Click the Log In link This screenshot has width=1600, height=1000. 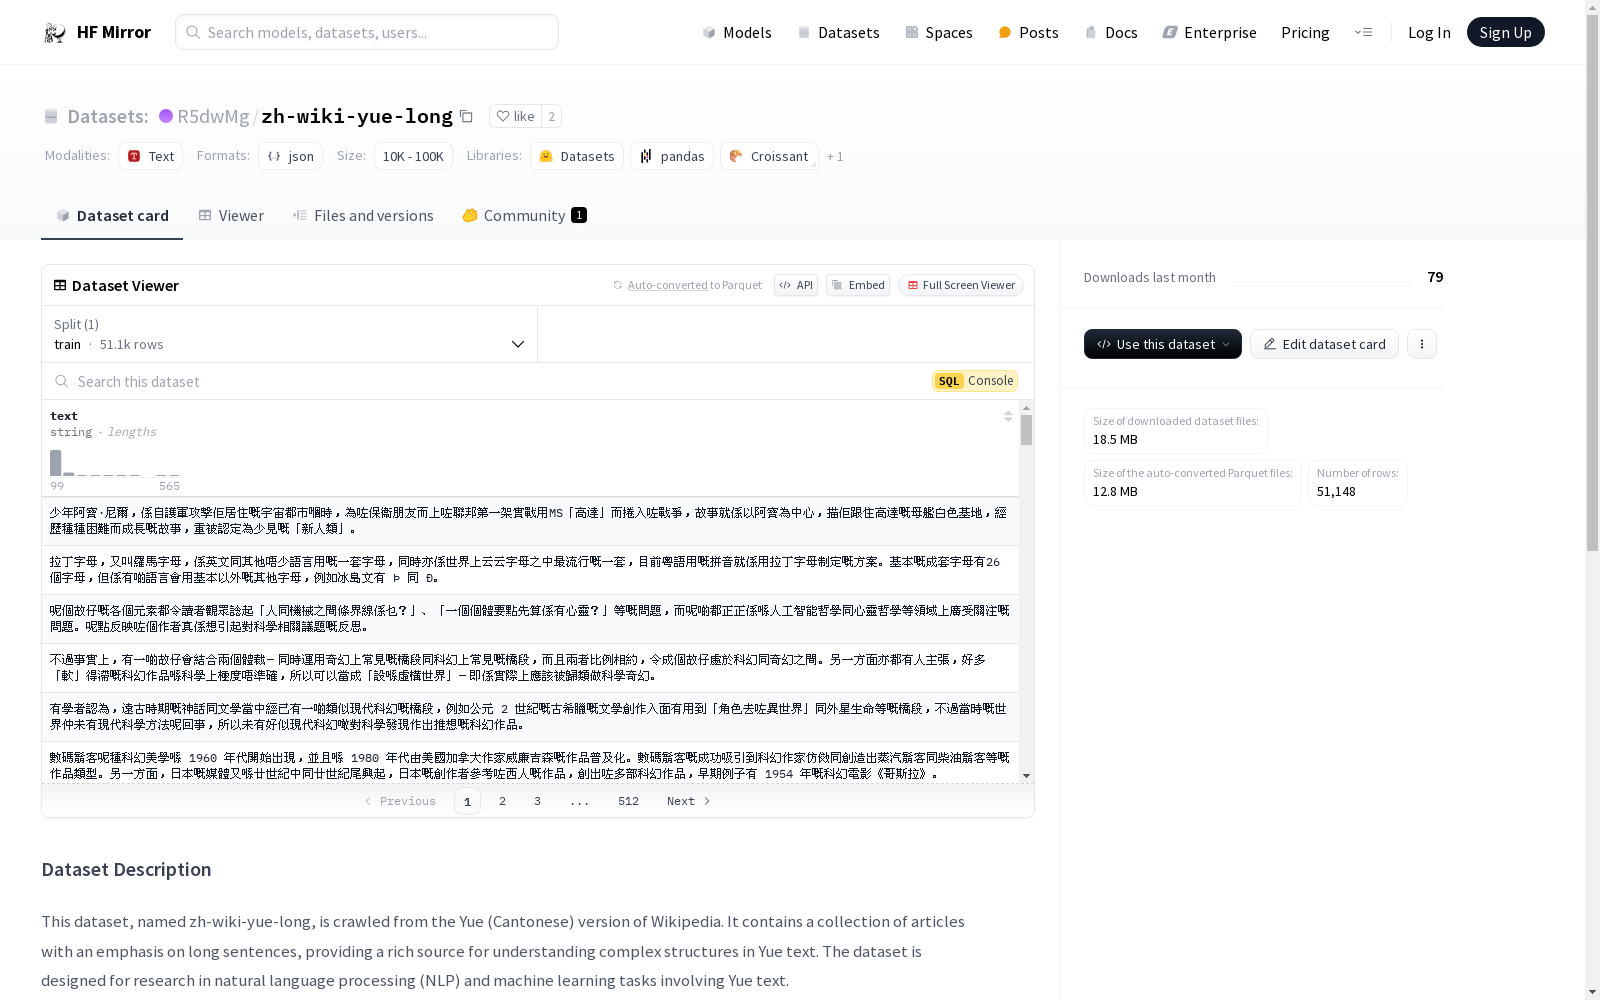click(x=1429, y=33)
